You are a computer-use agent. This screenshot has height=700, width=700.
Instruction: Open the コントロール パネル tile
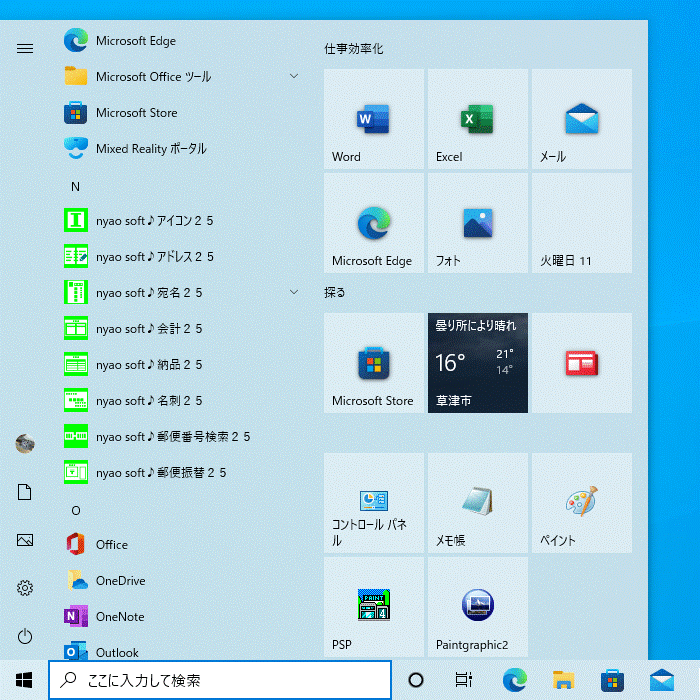point(374,503)
